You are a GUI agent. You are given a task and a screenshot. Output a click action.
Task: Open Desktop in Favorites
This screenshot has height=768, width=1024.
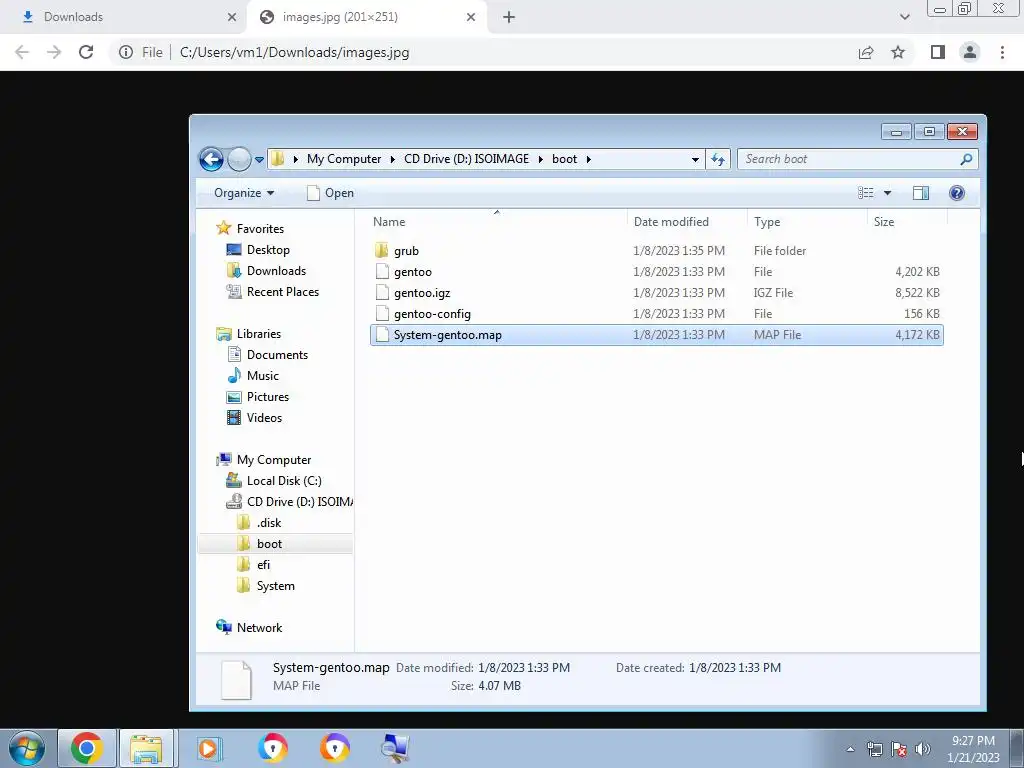[x=268, y=249]
